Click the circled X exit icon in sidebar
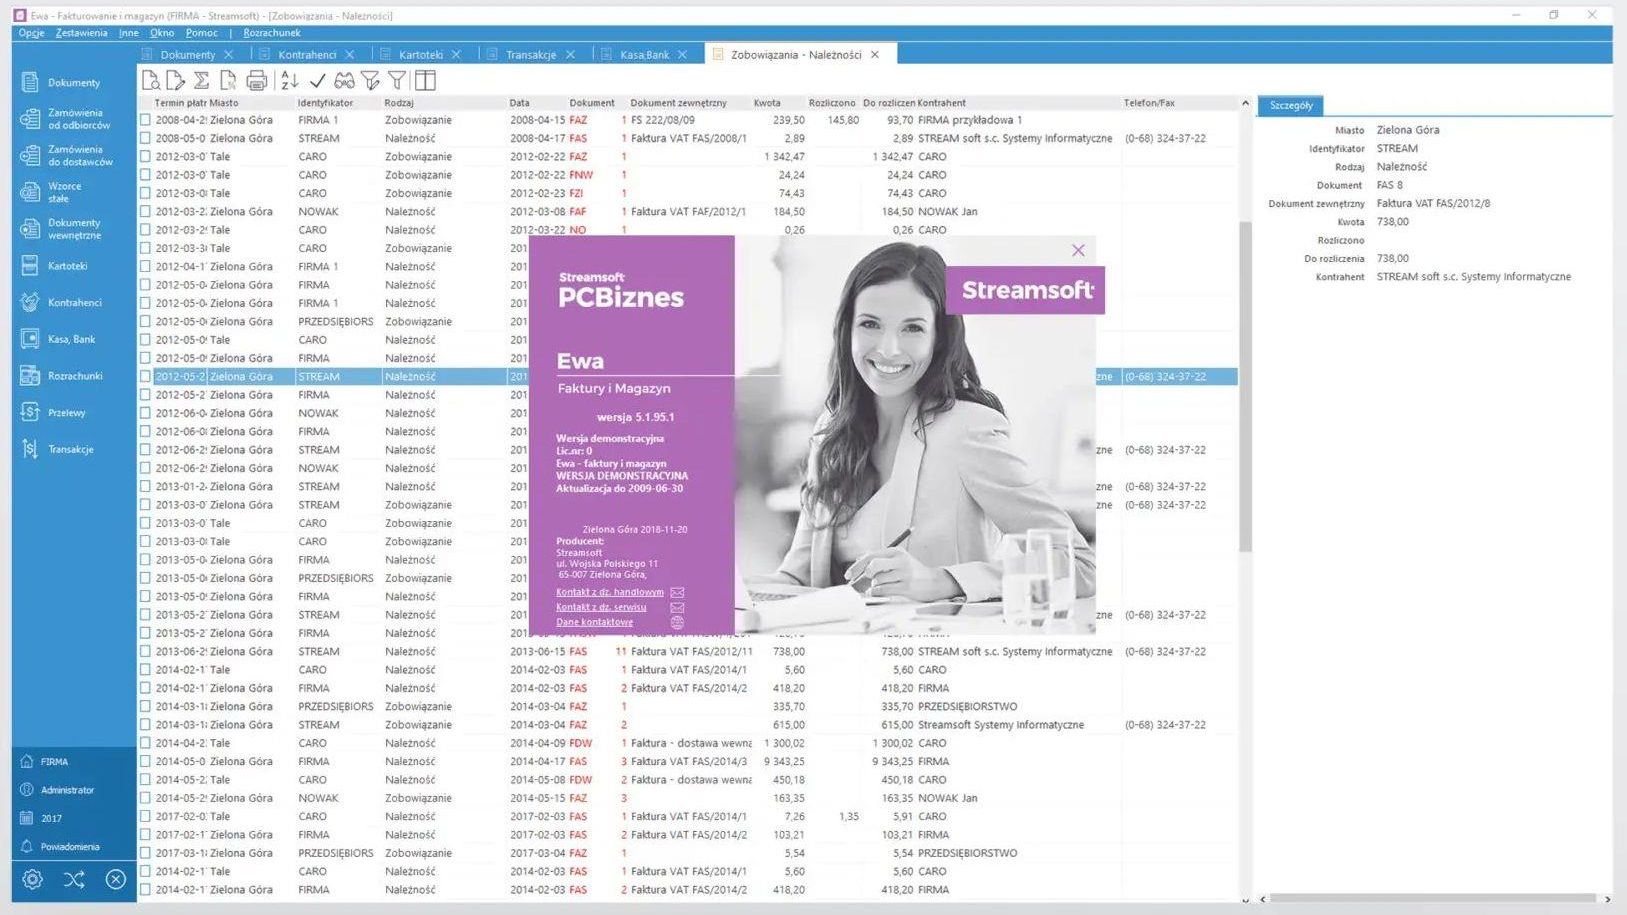This screenshot has height=915, width=1627. coord(116,880)
